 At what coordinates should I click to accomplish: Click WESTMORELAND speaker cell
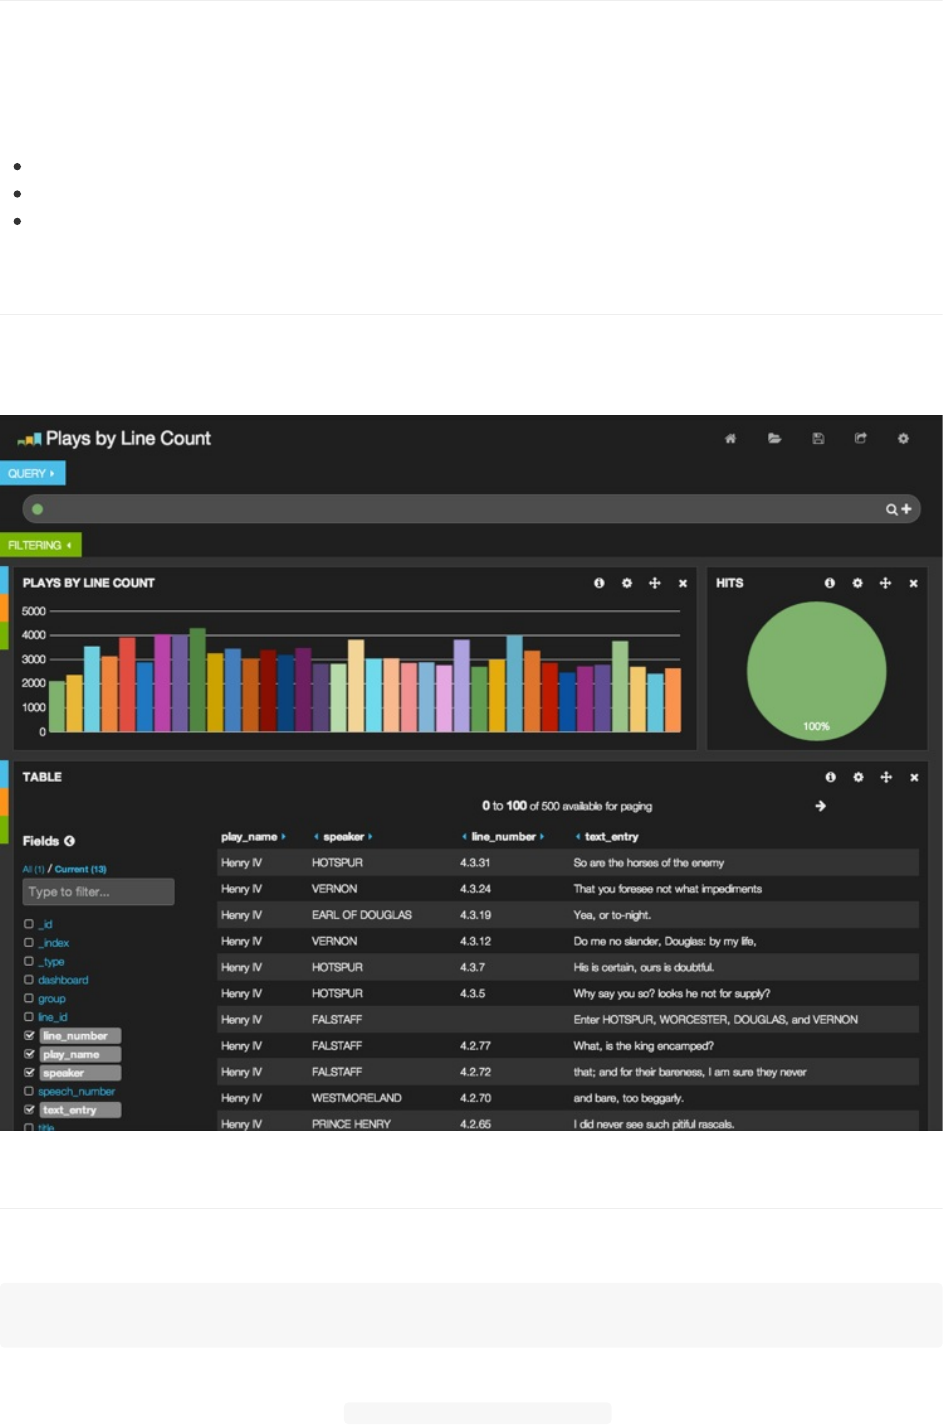(356, 1098)
